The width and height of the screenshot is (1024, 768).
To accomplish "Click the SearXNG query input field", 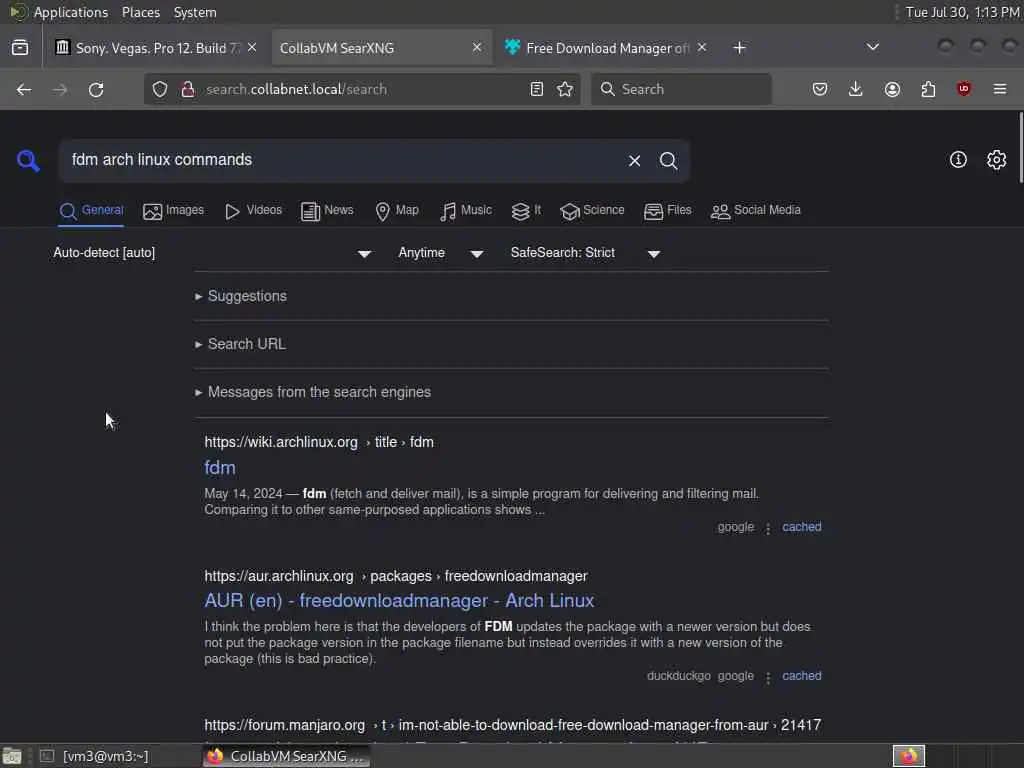I will point(343,161).
